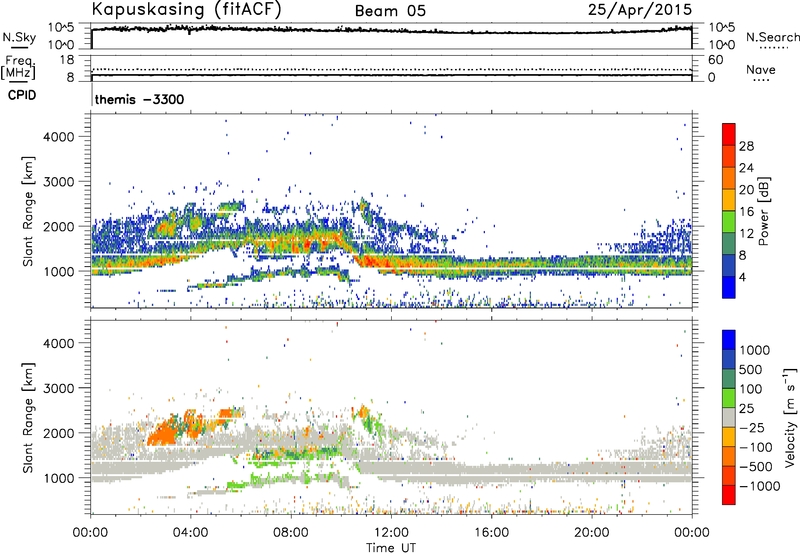
Task: Click the "4" label on power colorbar
Action: pos(742,277)
